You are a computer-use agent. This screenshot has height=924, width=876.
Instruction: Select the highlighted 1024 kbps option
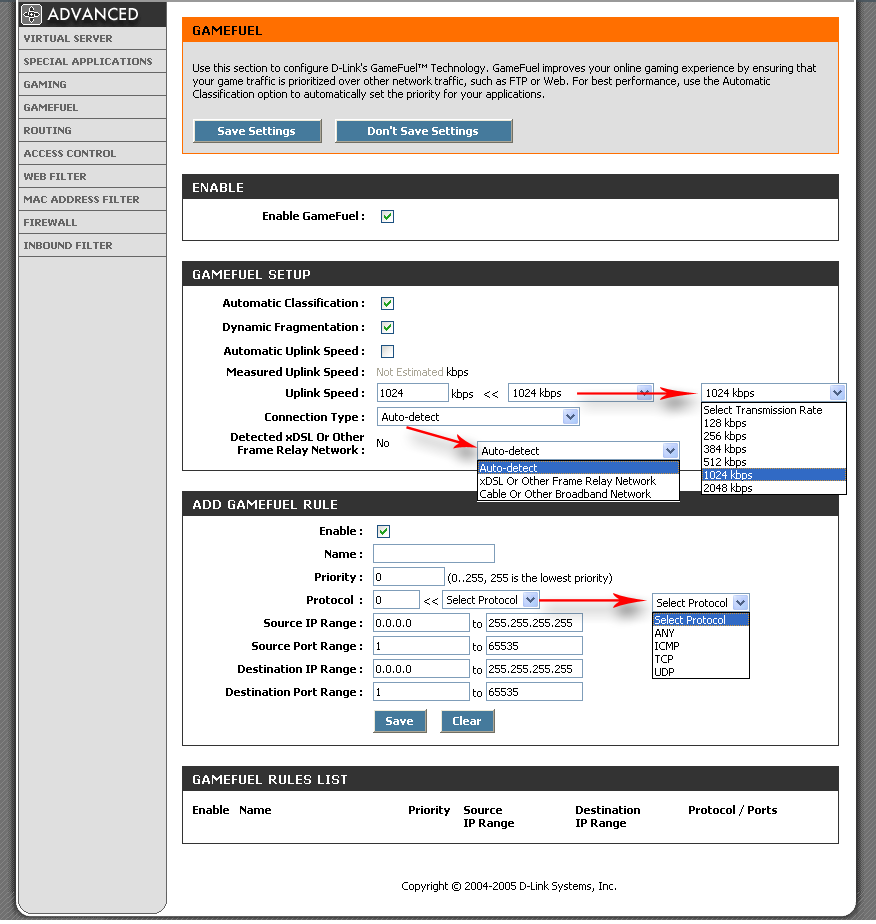773,475
